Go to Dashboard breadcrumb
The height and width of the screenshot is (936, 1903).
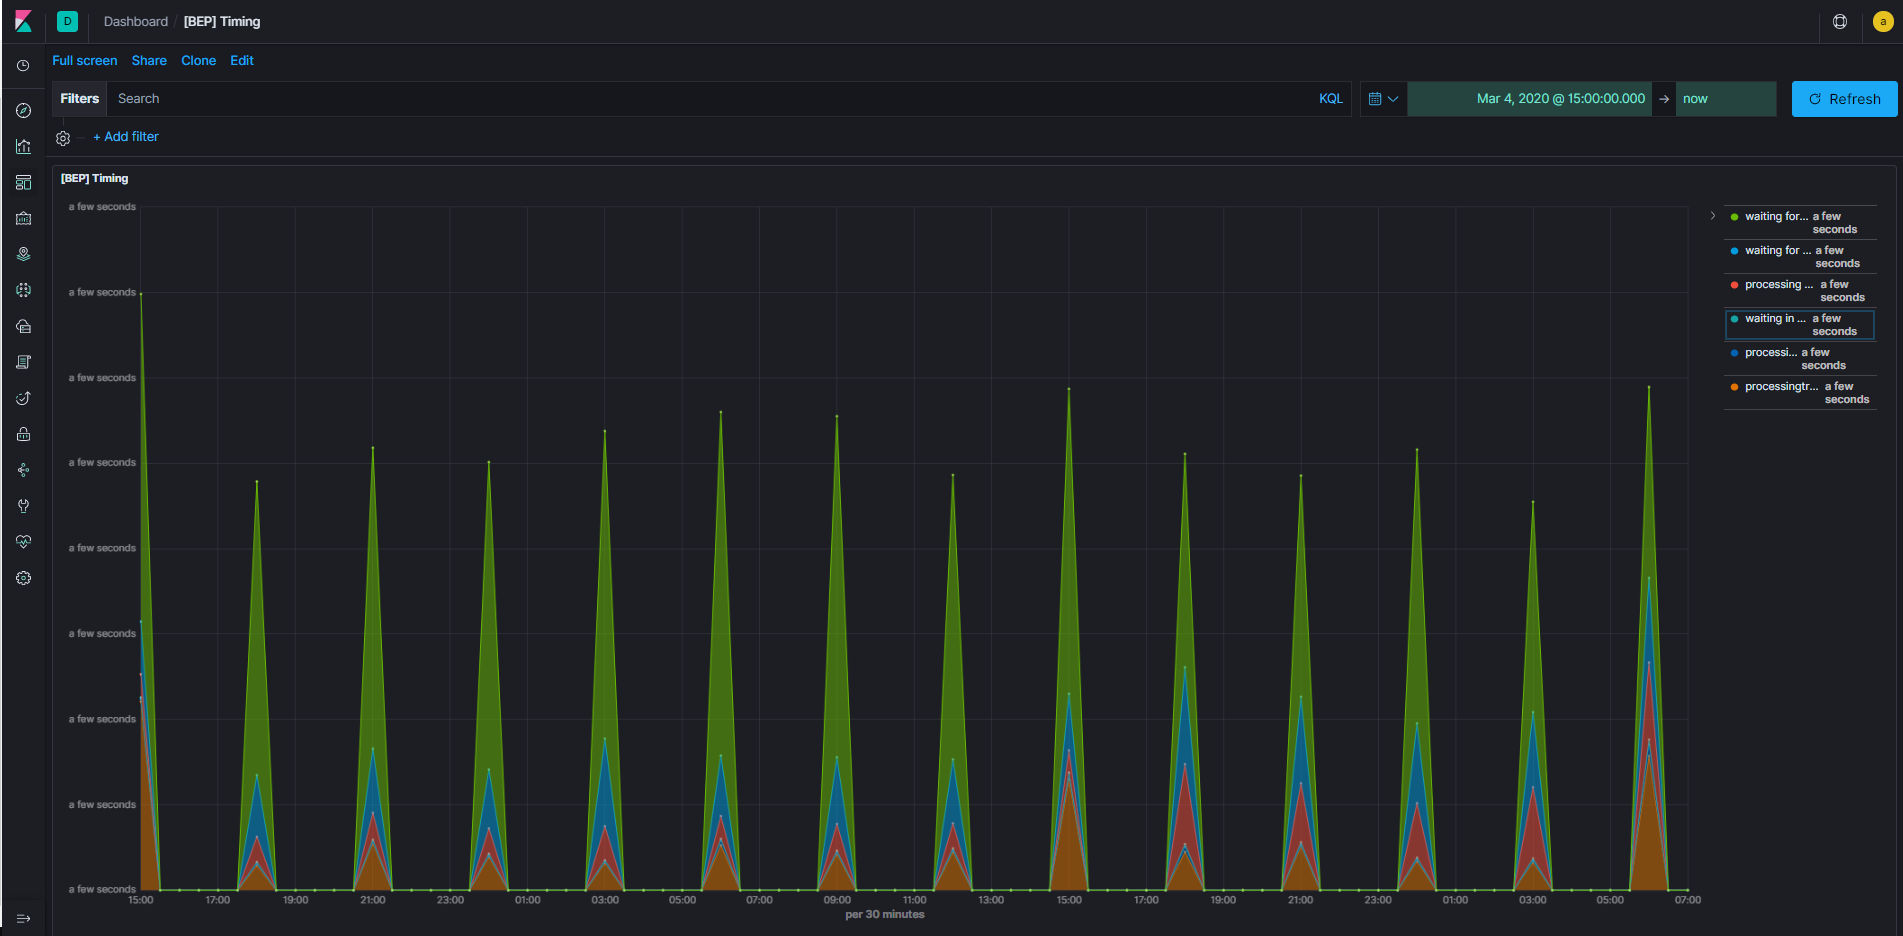click(136, 22)
